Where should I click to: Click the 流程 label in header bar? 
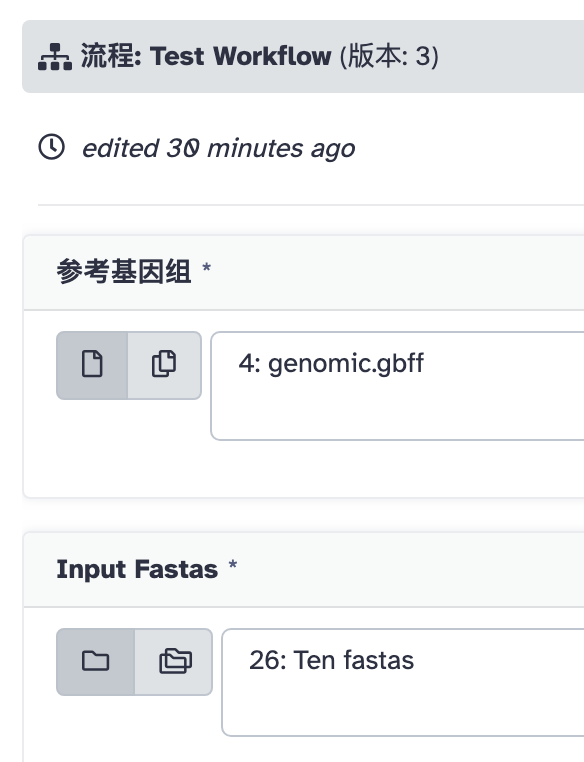[111, 56]
